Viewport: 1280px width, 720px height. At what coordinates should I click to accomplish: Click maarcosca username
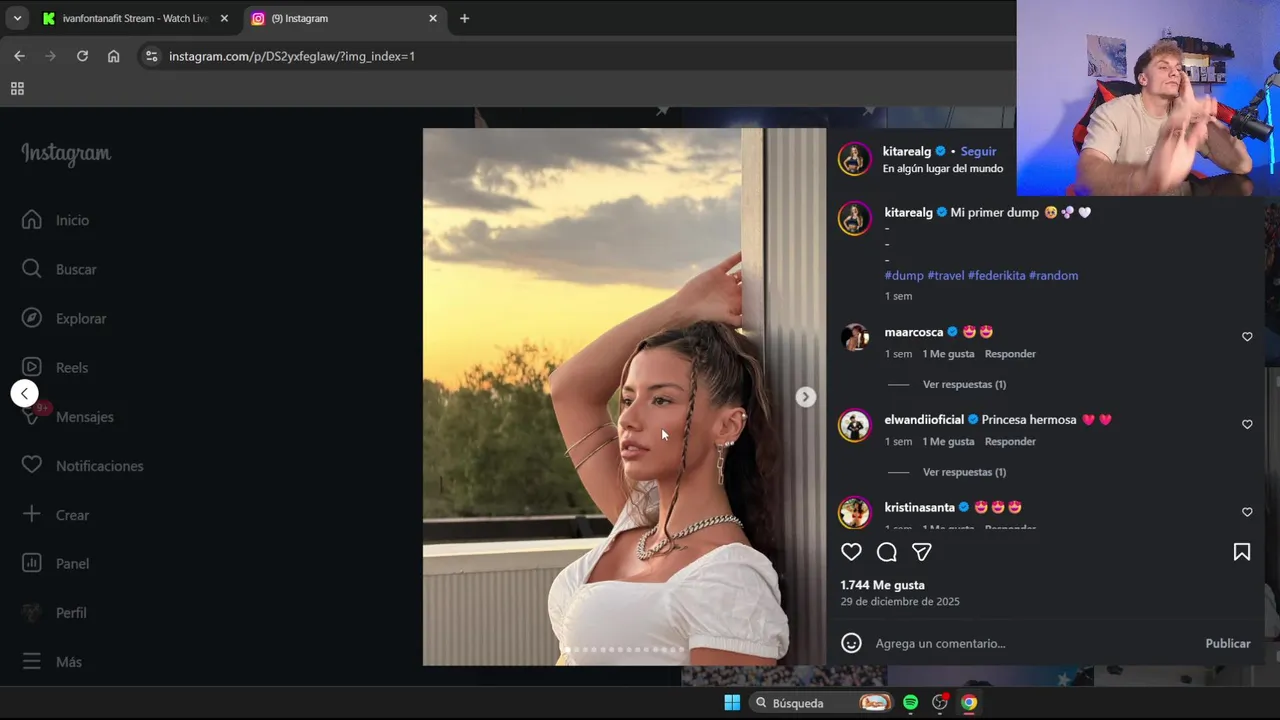pos(914,332)
